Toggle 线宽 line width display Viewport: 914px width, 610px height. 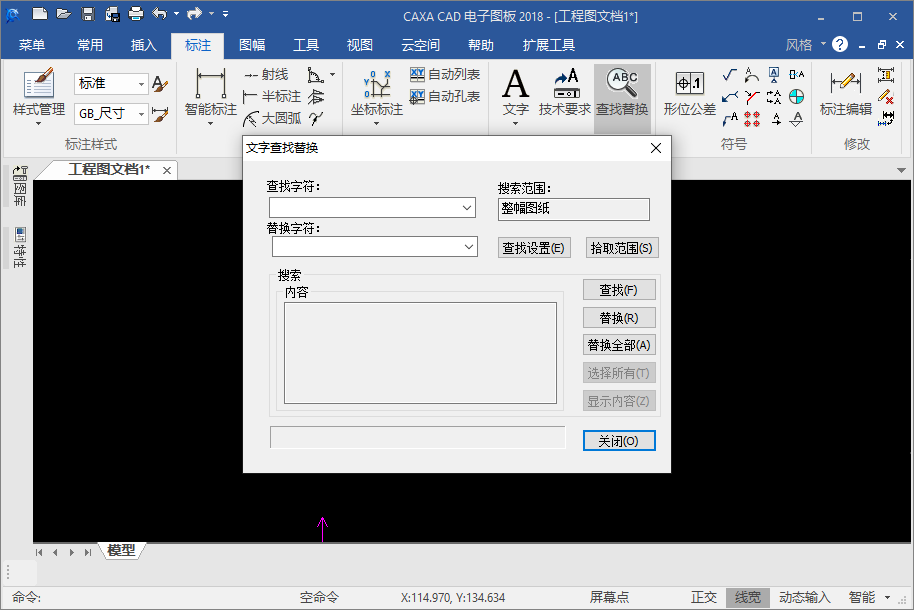tap(747, 597)
